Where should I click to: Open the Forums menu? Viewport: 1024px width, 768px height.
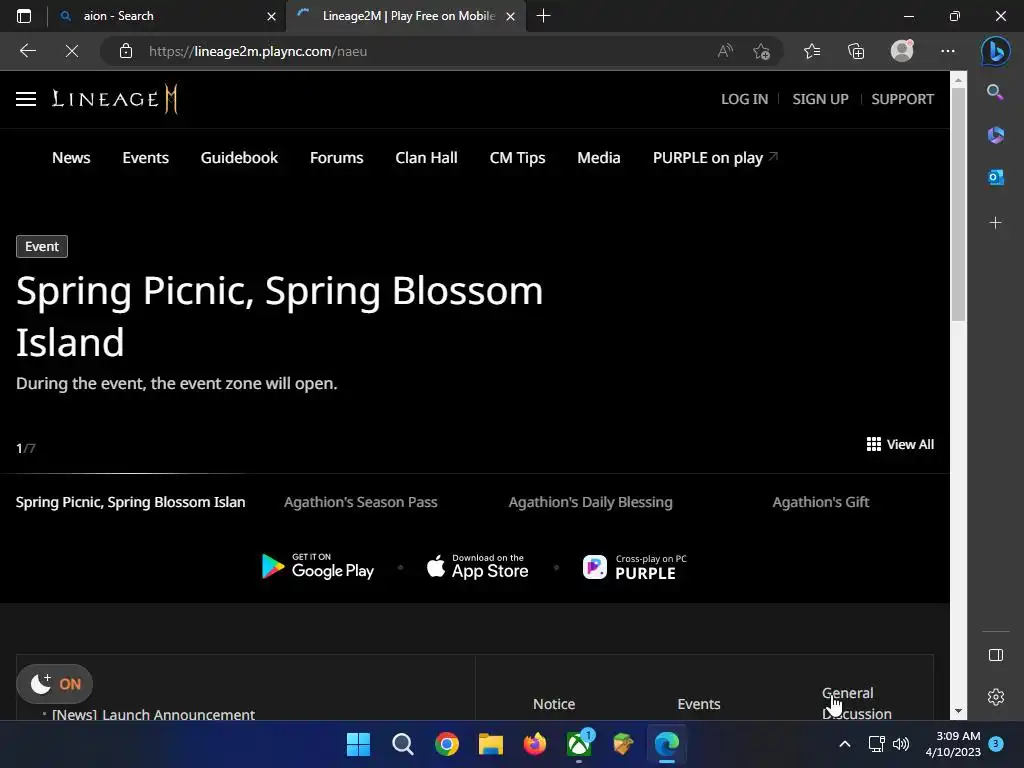336,157
